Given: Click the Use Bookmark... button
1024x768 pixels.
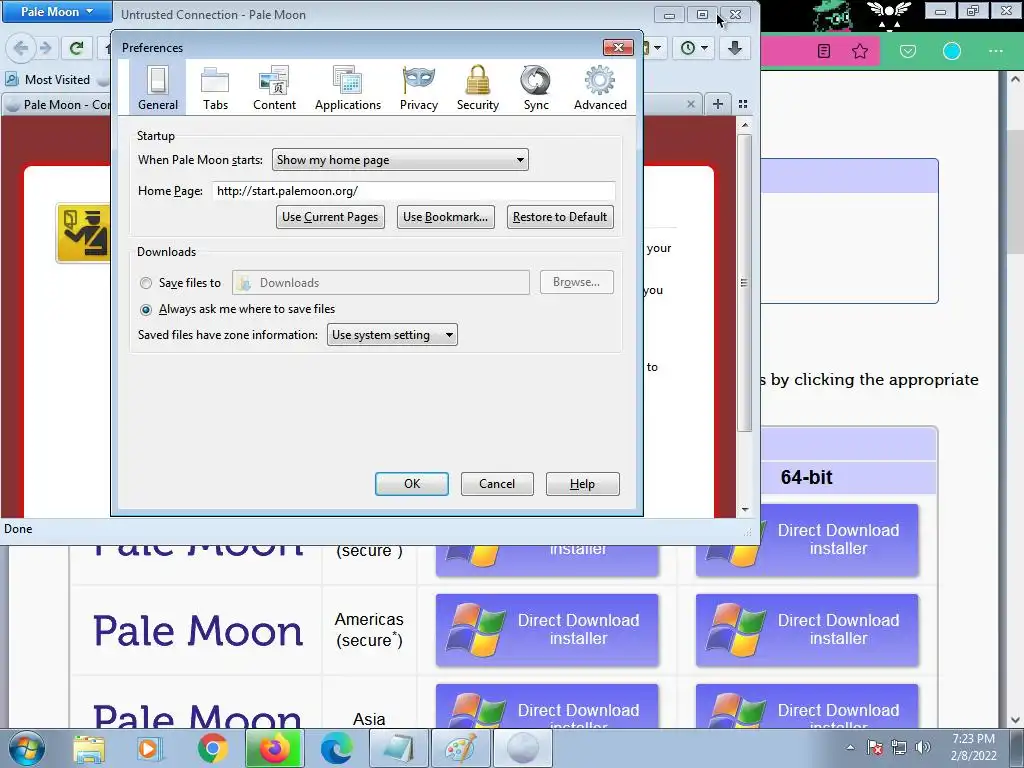Looking at the screenshot, I should pyautogui.click(x=445, y=217).
